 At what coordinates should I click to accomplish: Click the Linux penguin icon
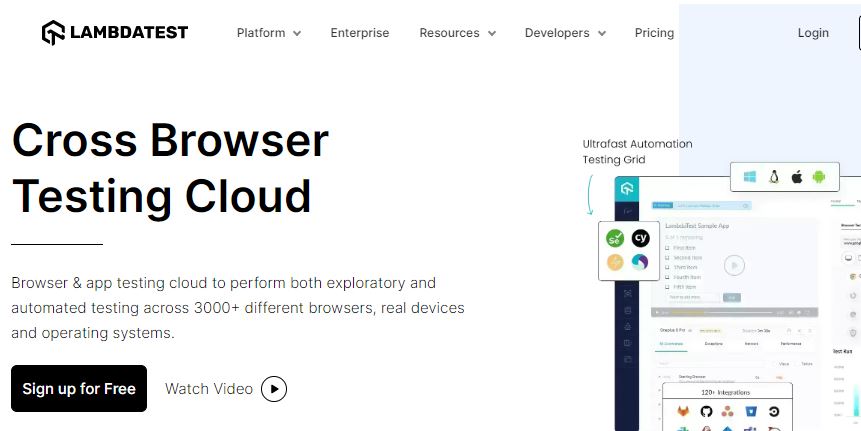774,177
